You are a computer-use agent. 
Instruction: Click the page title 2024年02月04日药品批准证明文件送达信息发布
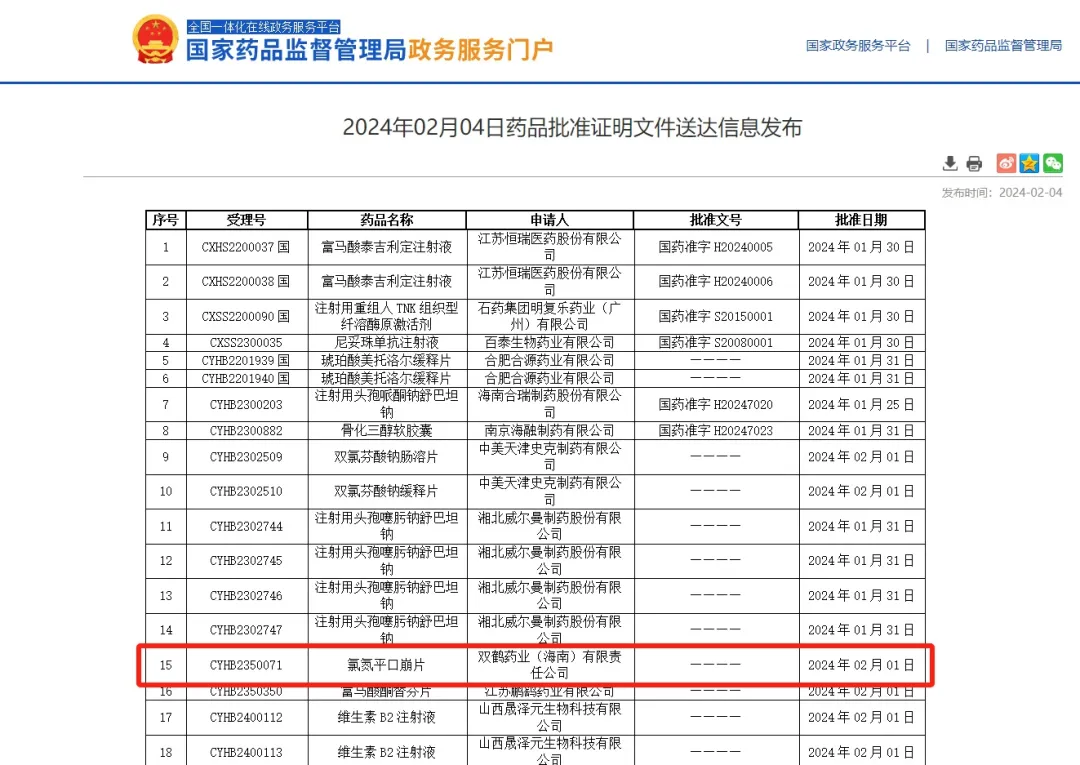click(x=572, y=127)
